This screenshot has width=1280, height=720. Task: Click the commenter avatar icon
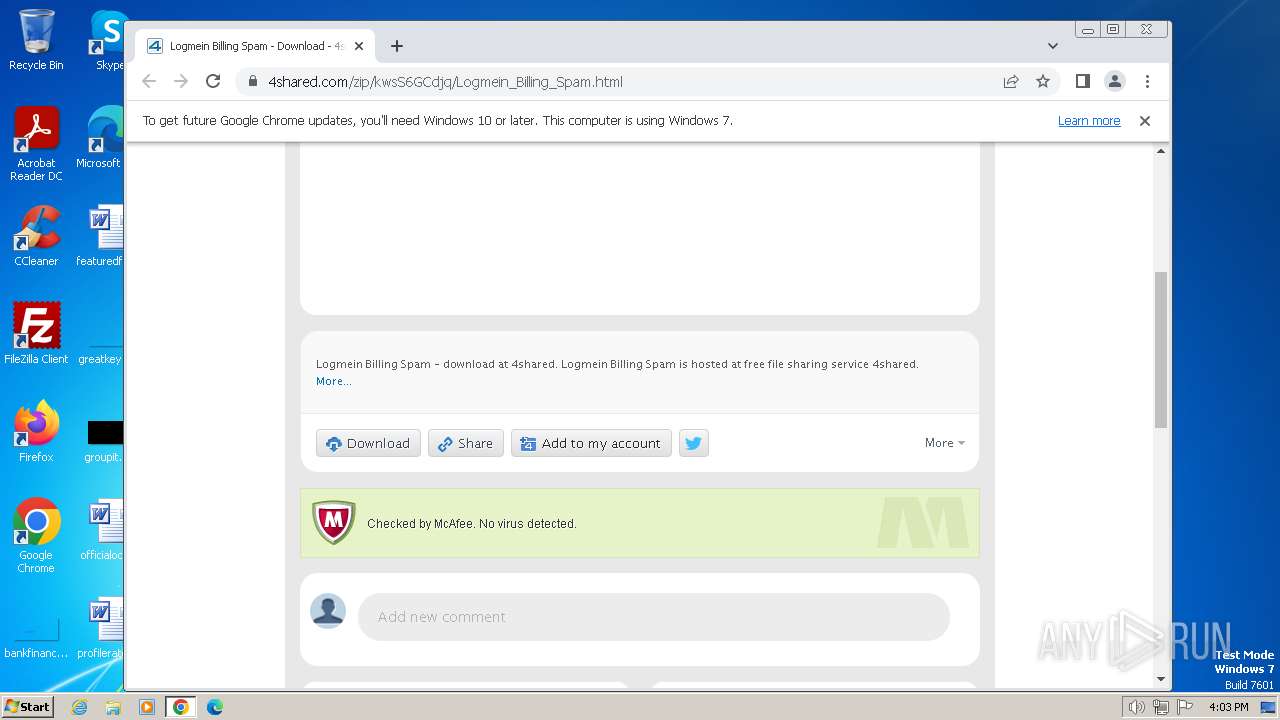(328, 611)
